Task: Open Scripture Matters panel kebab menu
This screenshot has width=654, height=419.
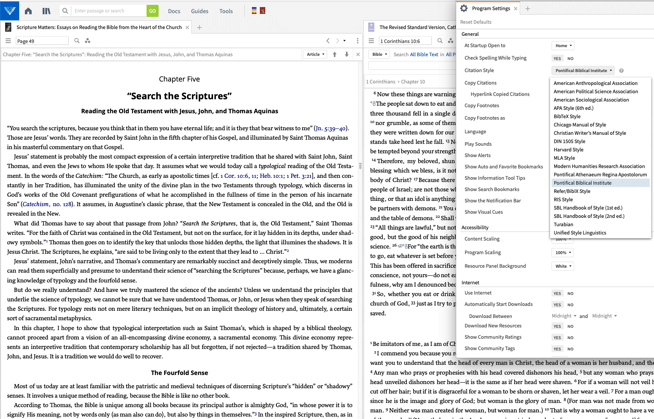Action: point(357,41)
